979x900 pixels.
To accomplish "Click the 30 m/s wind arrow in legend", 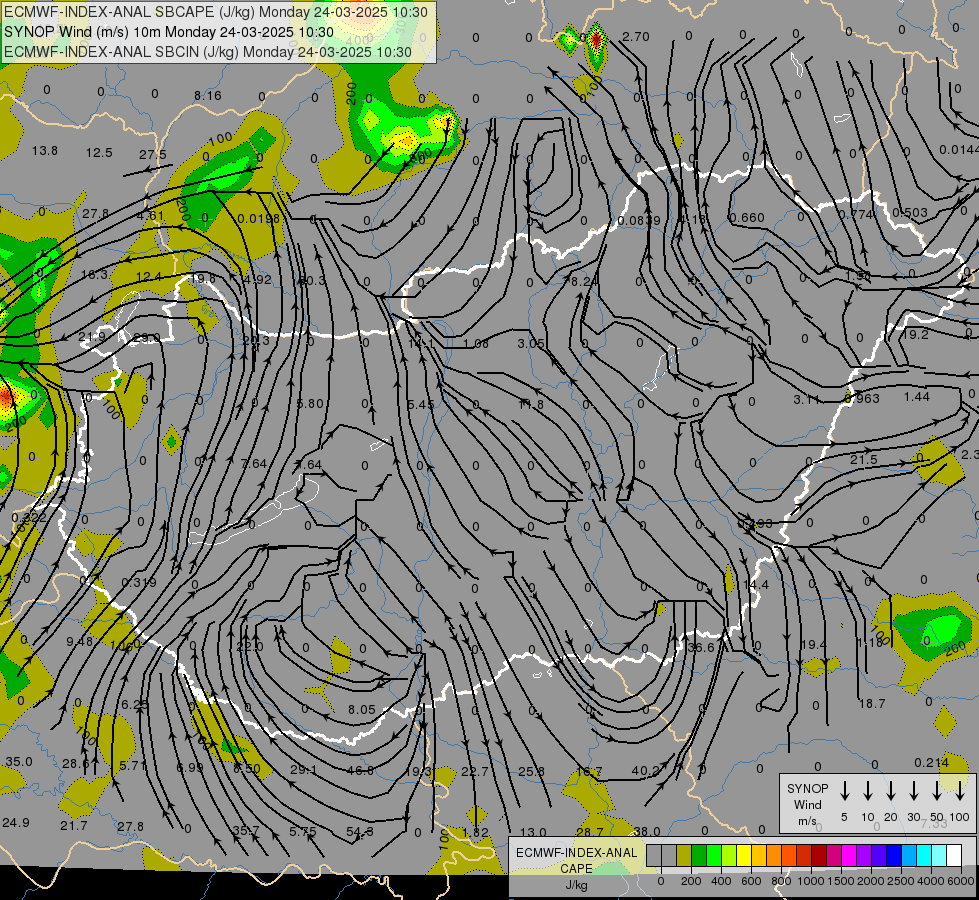I will [914, 790].
